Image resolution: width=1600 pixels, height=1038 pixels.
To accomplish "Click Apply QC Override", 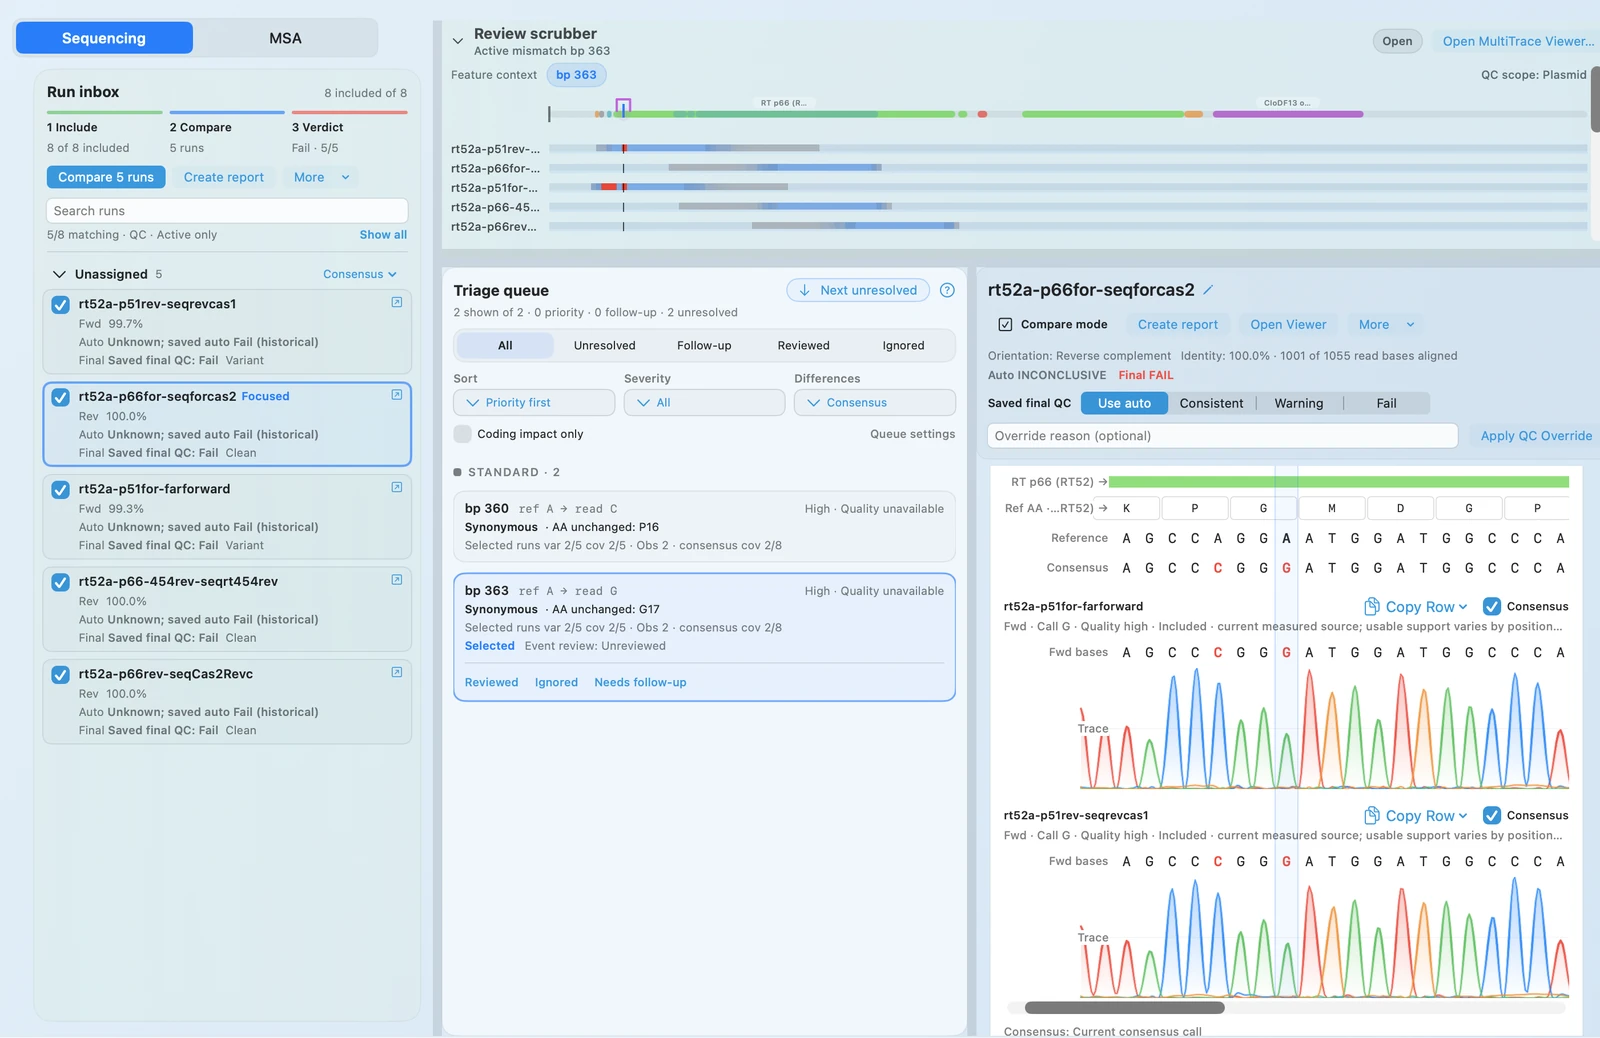I will click(x=1536, y=436).
